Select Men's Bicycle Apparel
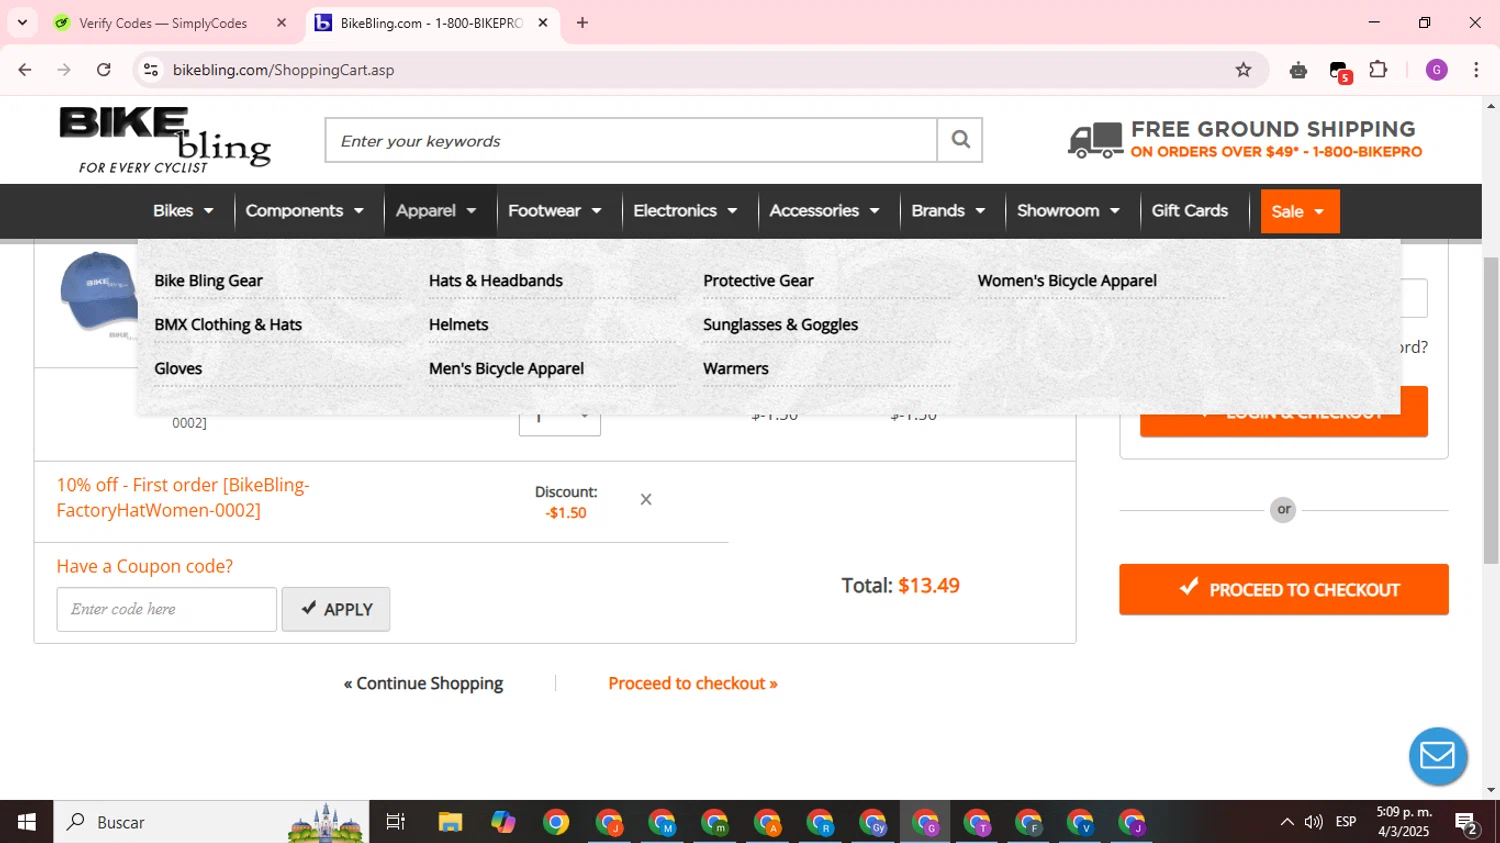The image size is (1500, 843). [x=506, y=369]
